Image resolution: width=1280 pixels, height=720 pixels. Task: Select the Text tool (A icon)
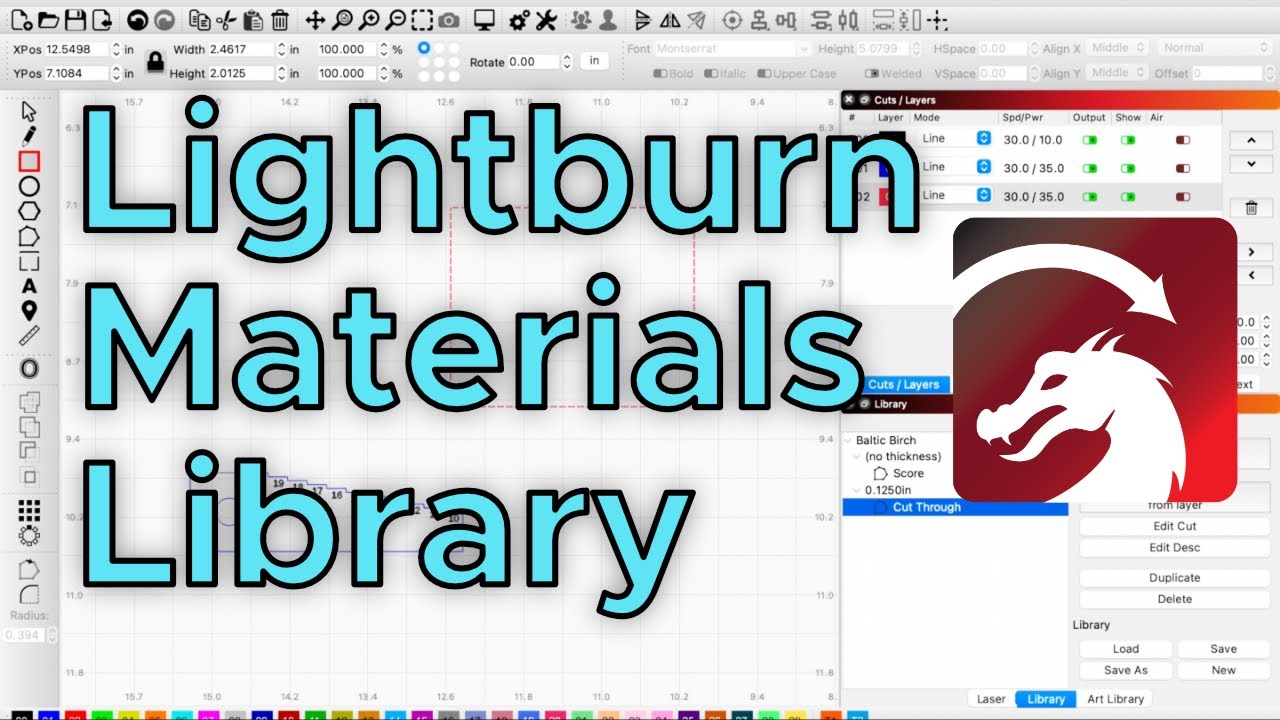(29, 287)
